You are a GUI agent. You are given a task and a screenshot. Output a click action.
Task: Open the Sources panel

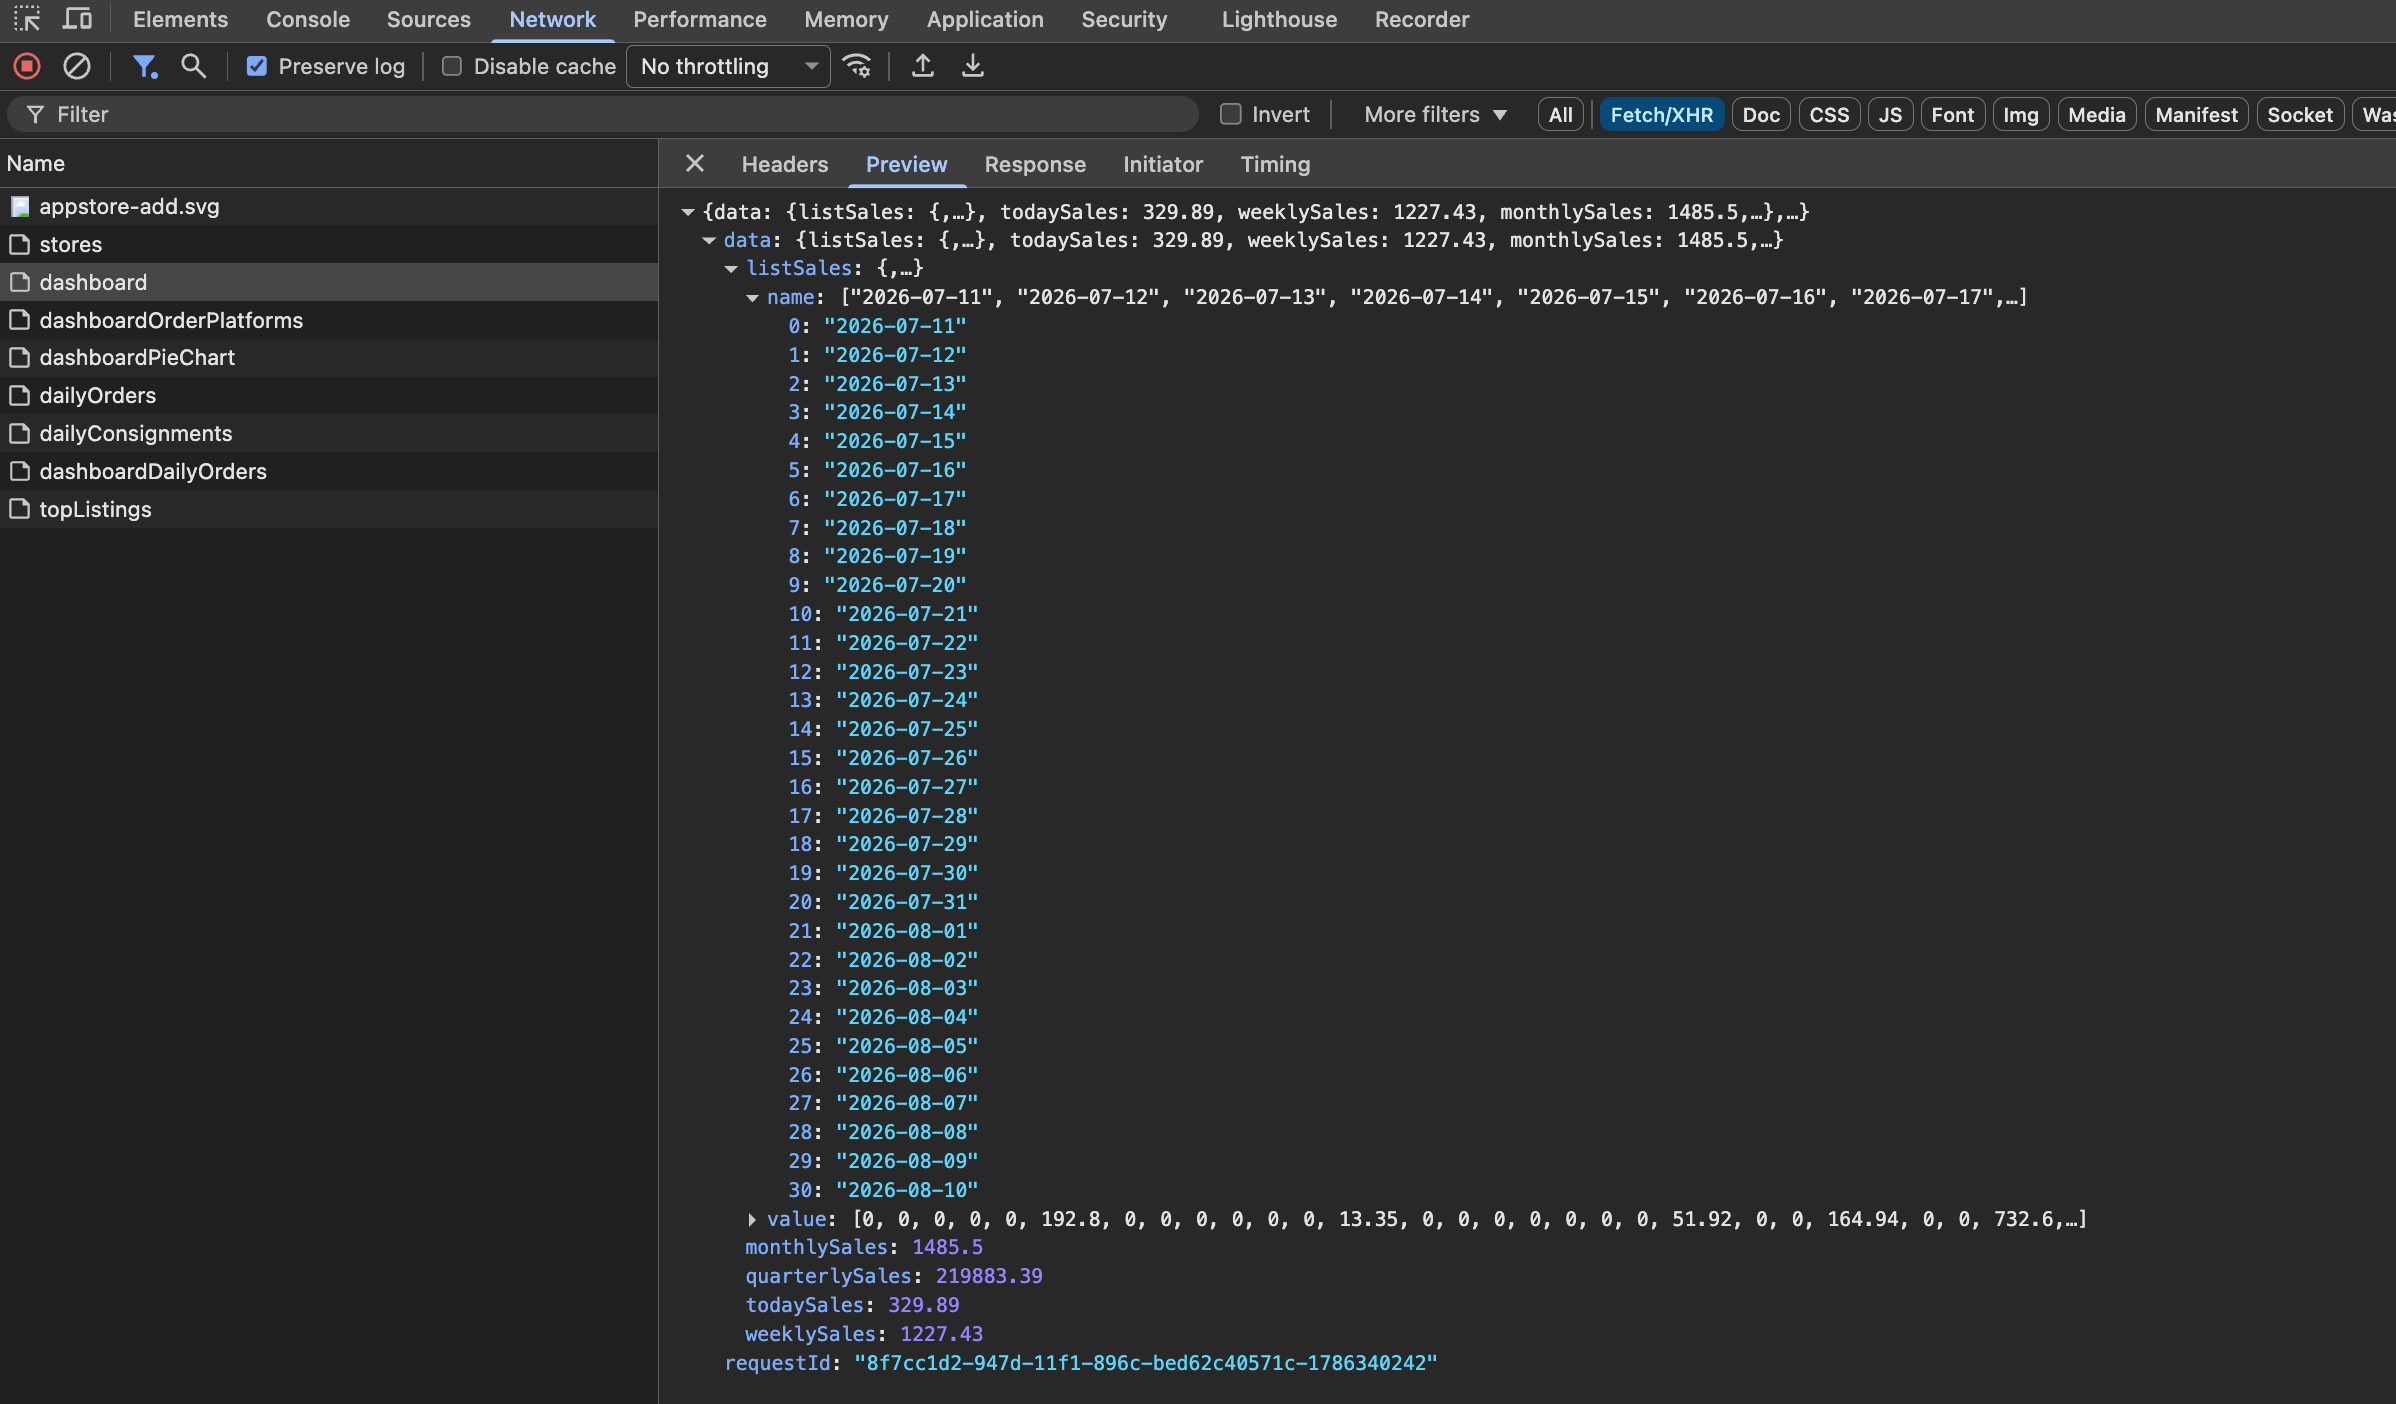[x=428, y=19]
